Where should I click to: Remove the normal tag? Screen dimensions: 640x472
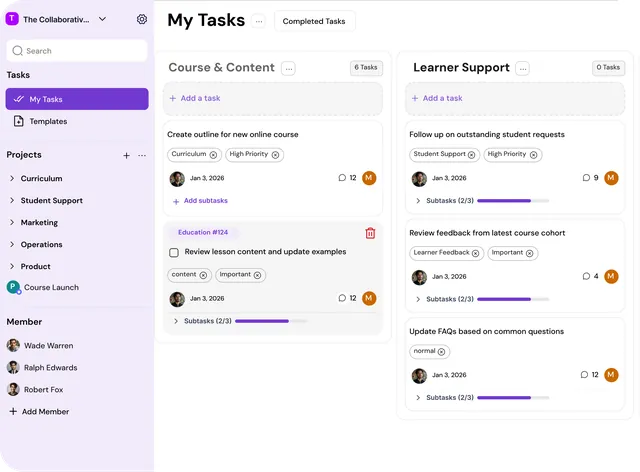click(441, 352)
